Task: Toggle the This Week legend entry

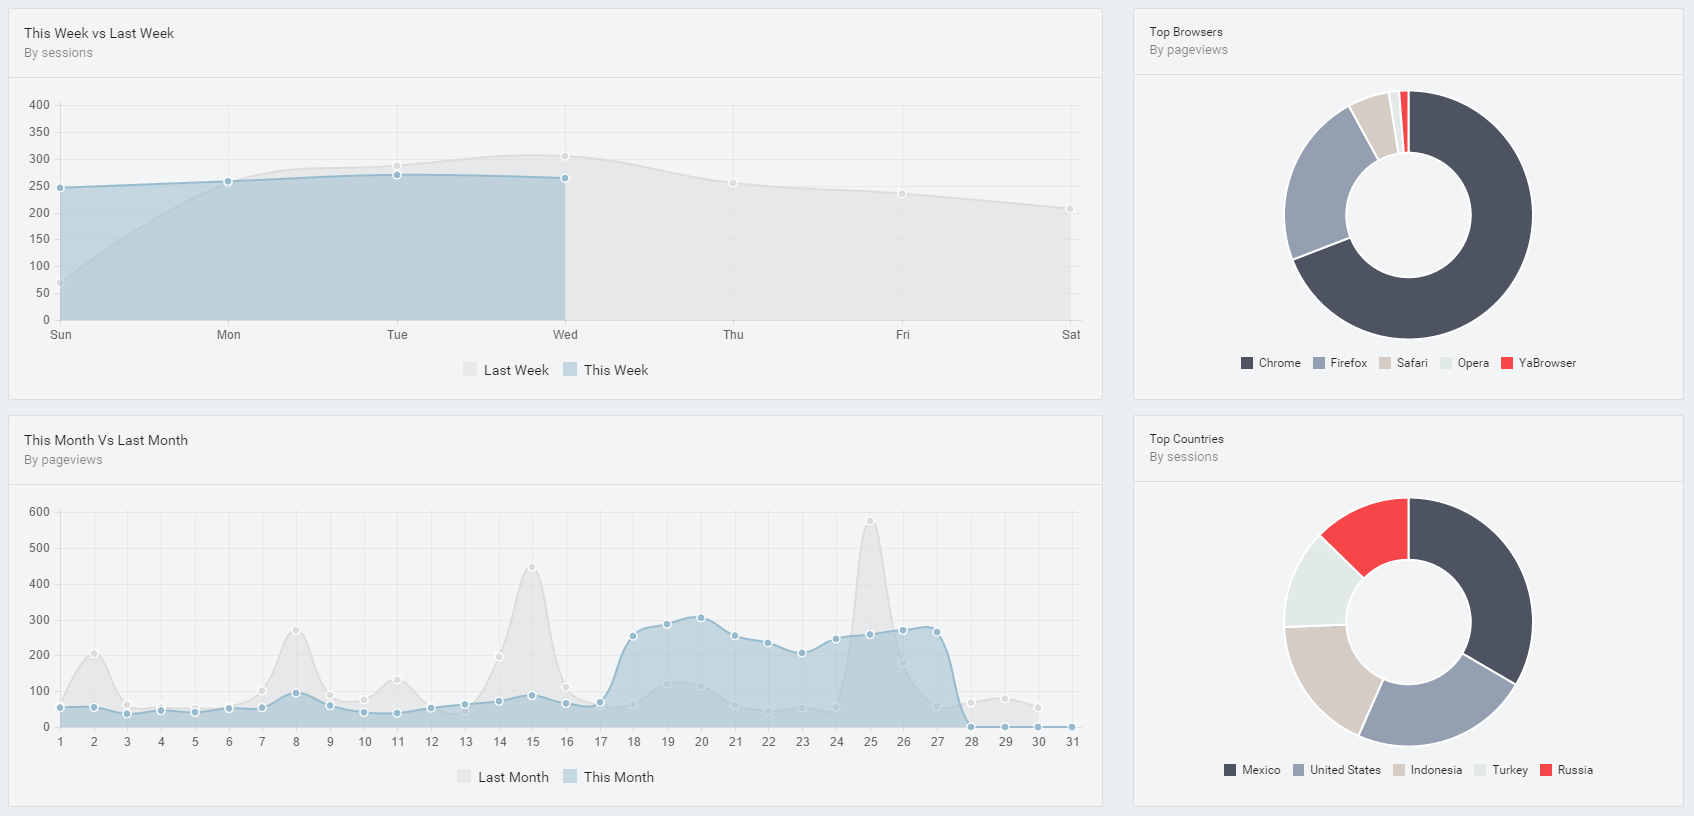Action: (606, 370)
